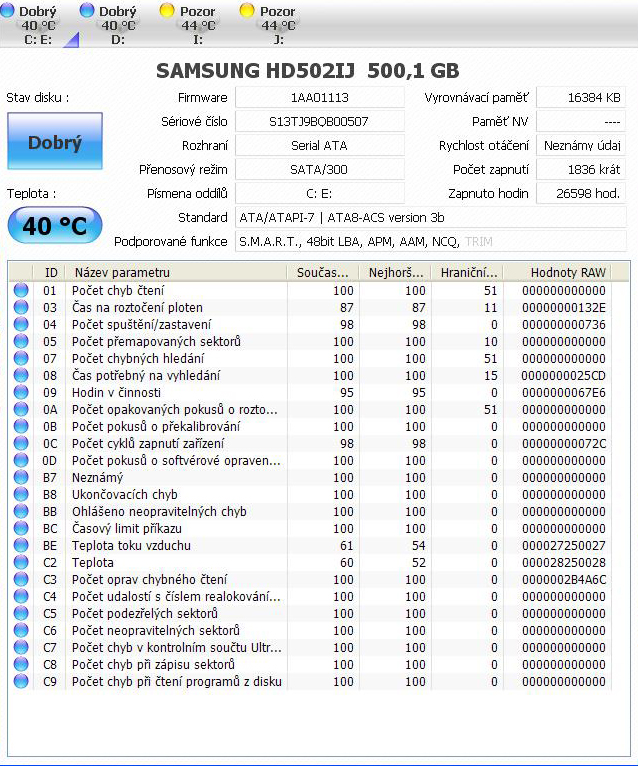638x766 pixels.
Task: Click status icon for Neznámý row B7
Action: pyautogui.click(x=21, y=477)
